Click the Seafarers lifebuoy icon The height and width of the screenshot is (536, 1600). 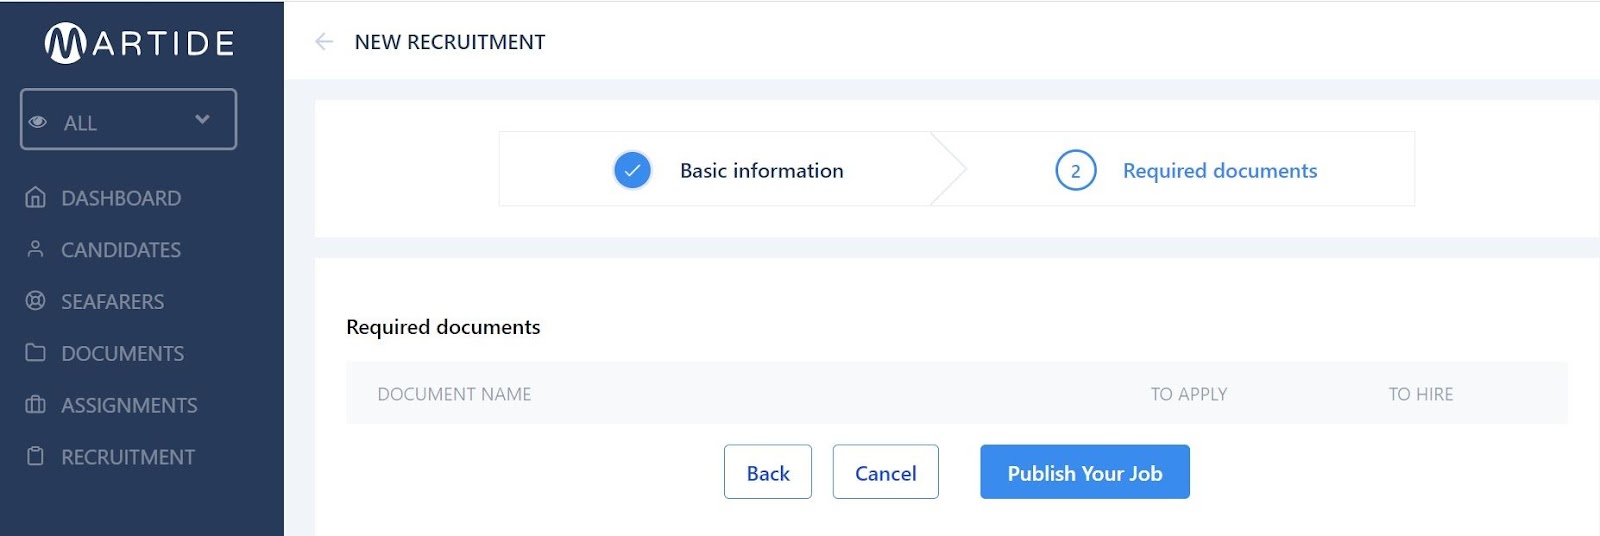point(35,301)
